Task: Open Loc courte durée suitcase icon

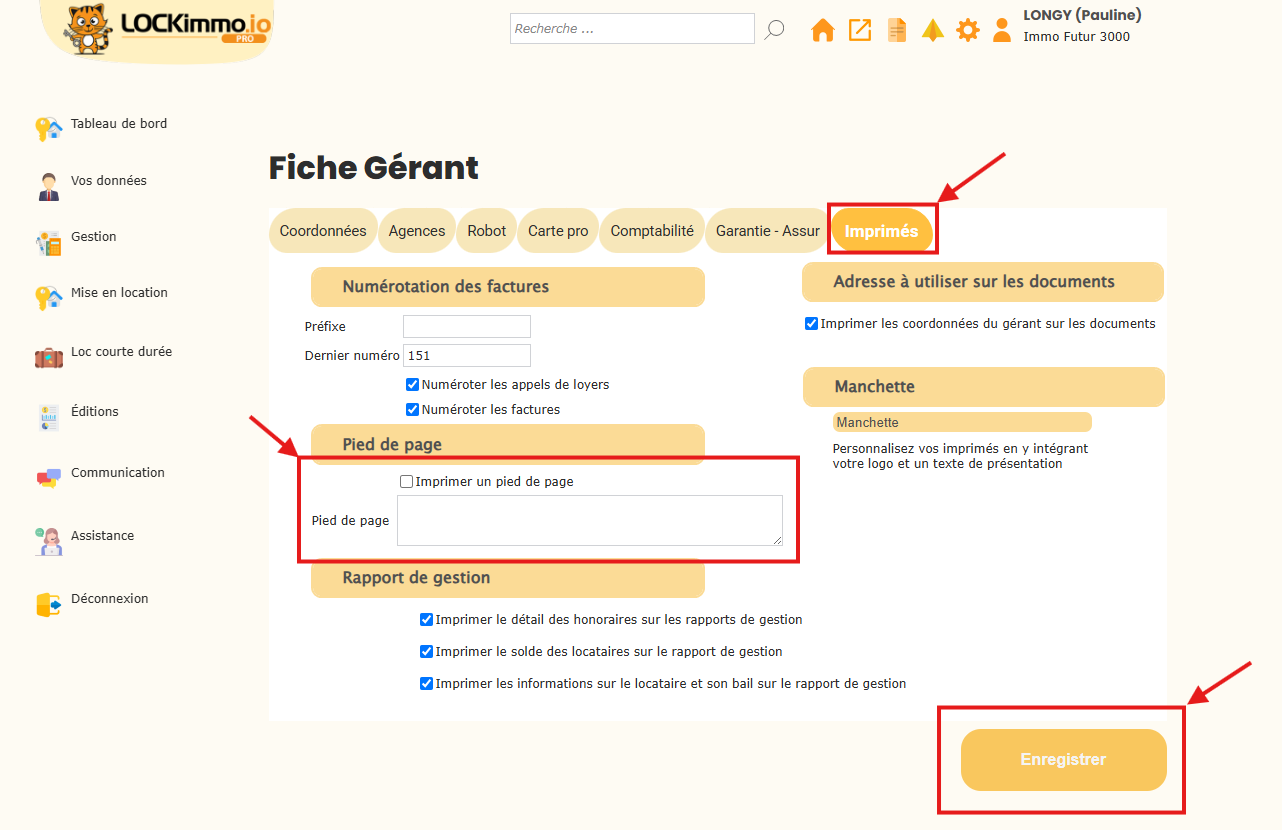Action: click(x=49, y=357)
